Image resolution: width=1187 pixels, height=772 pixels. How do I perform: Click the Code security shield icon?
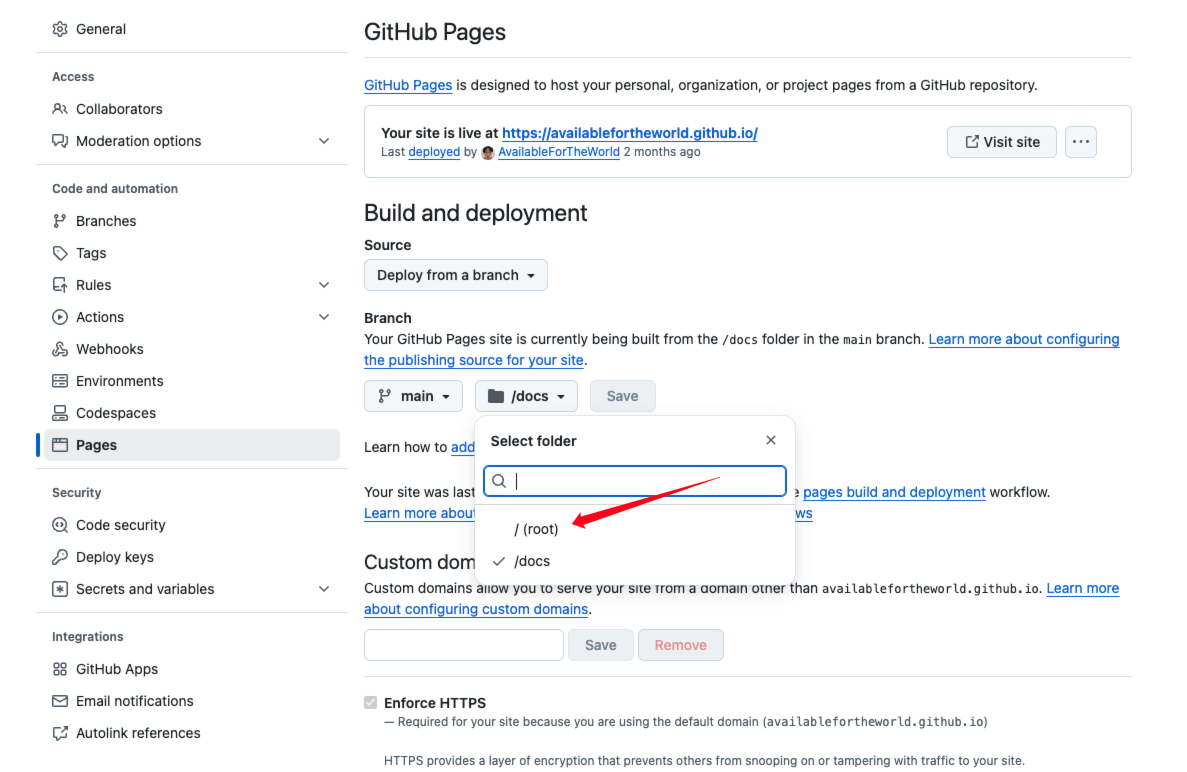pos(60,525)
